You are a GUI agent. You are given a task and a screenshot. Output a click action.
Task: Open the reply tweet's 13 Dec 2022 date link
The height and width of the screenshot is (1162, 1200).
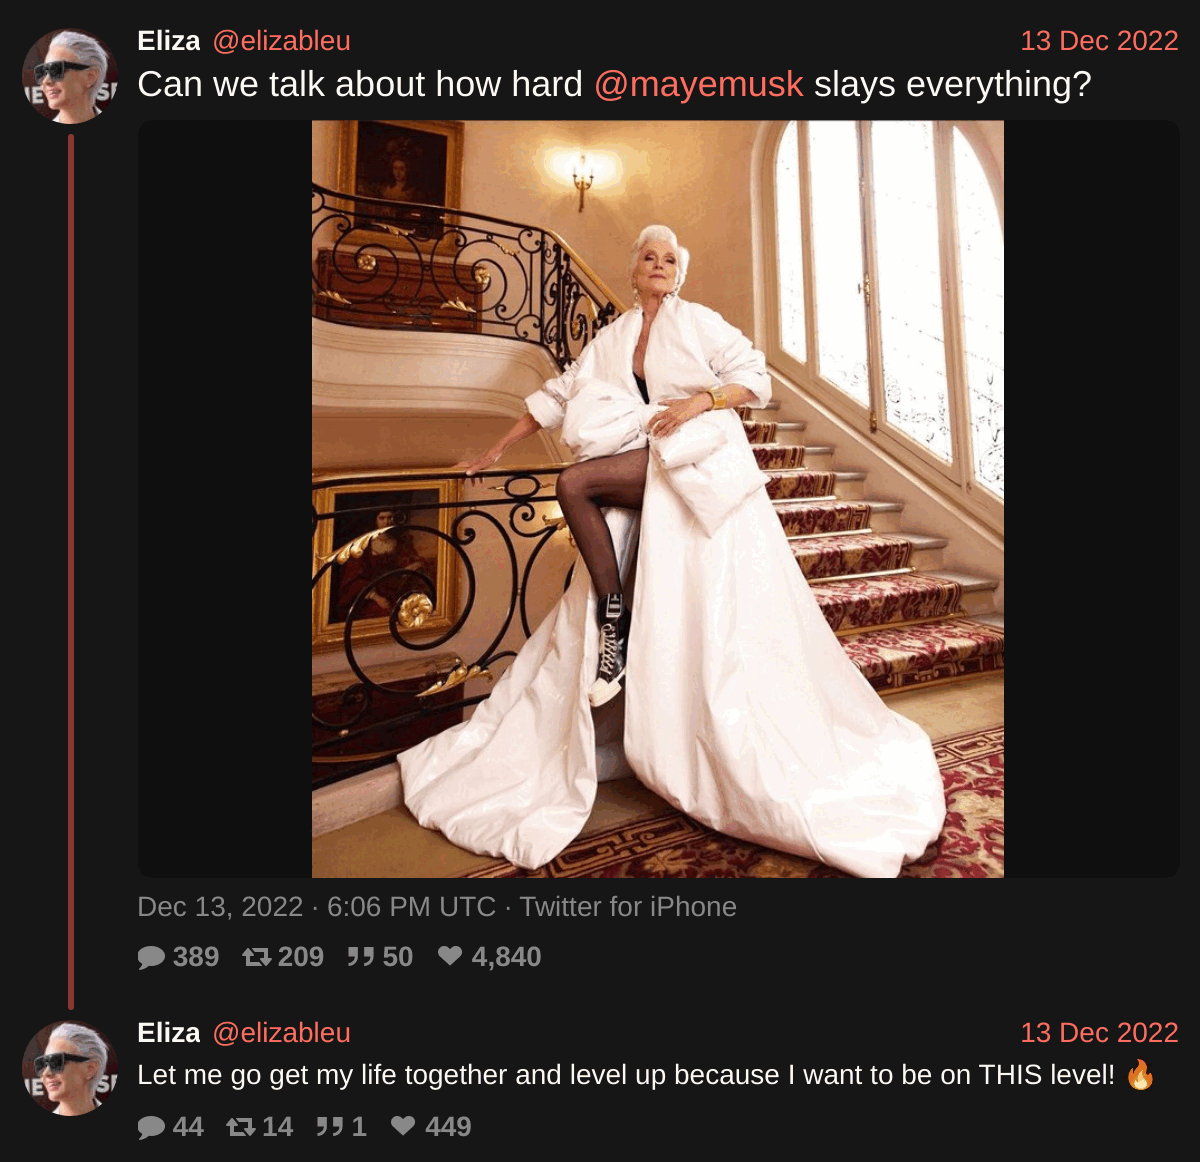(1099, 1033)
